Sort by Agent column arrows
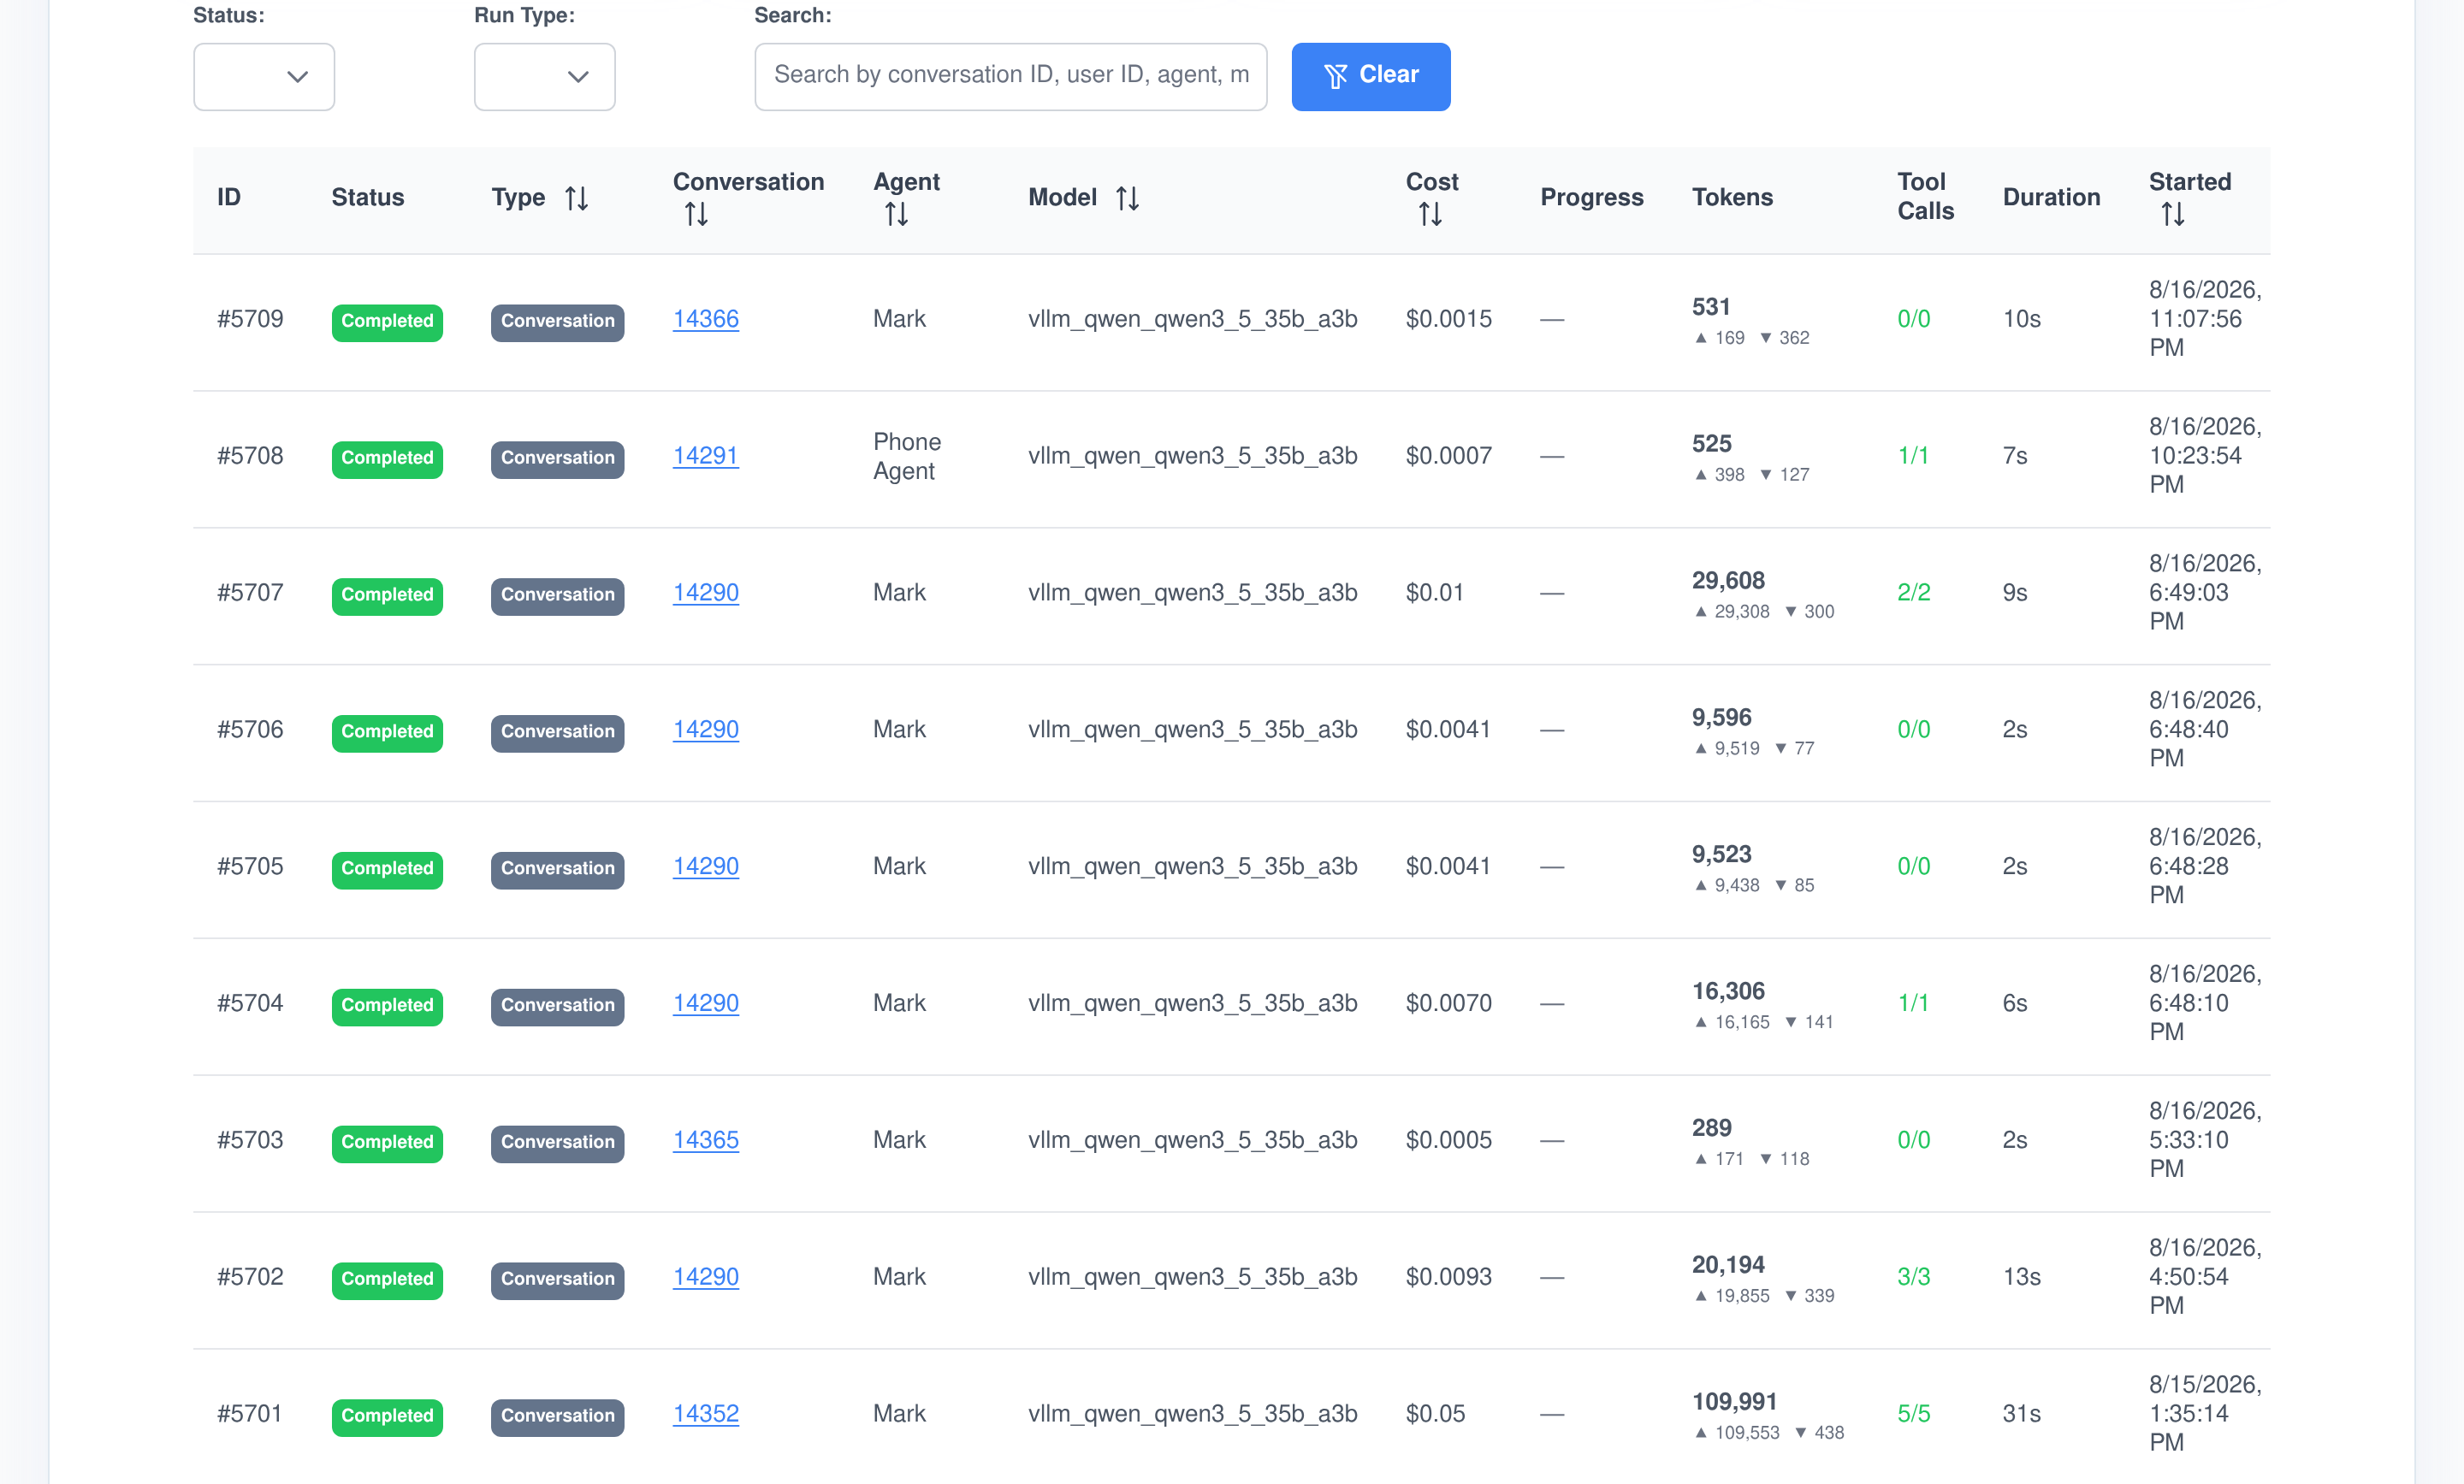The height and width of the screenshot is (1484, 2464). [896, 214]
